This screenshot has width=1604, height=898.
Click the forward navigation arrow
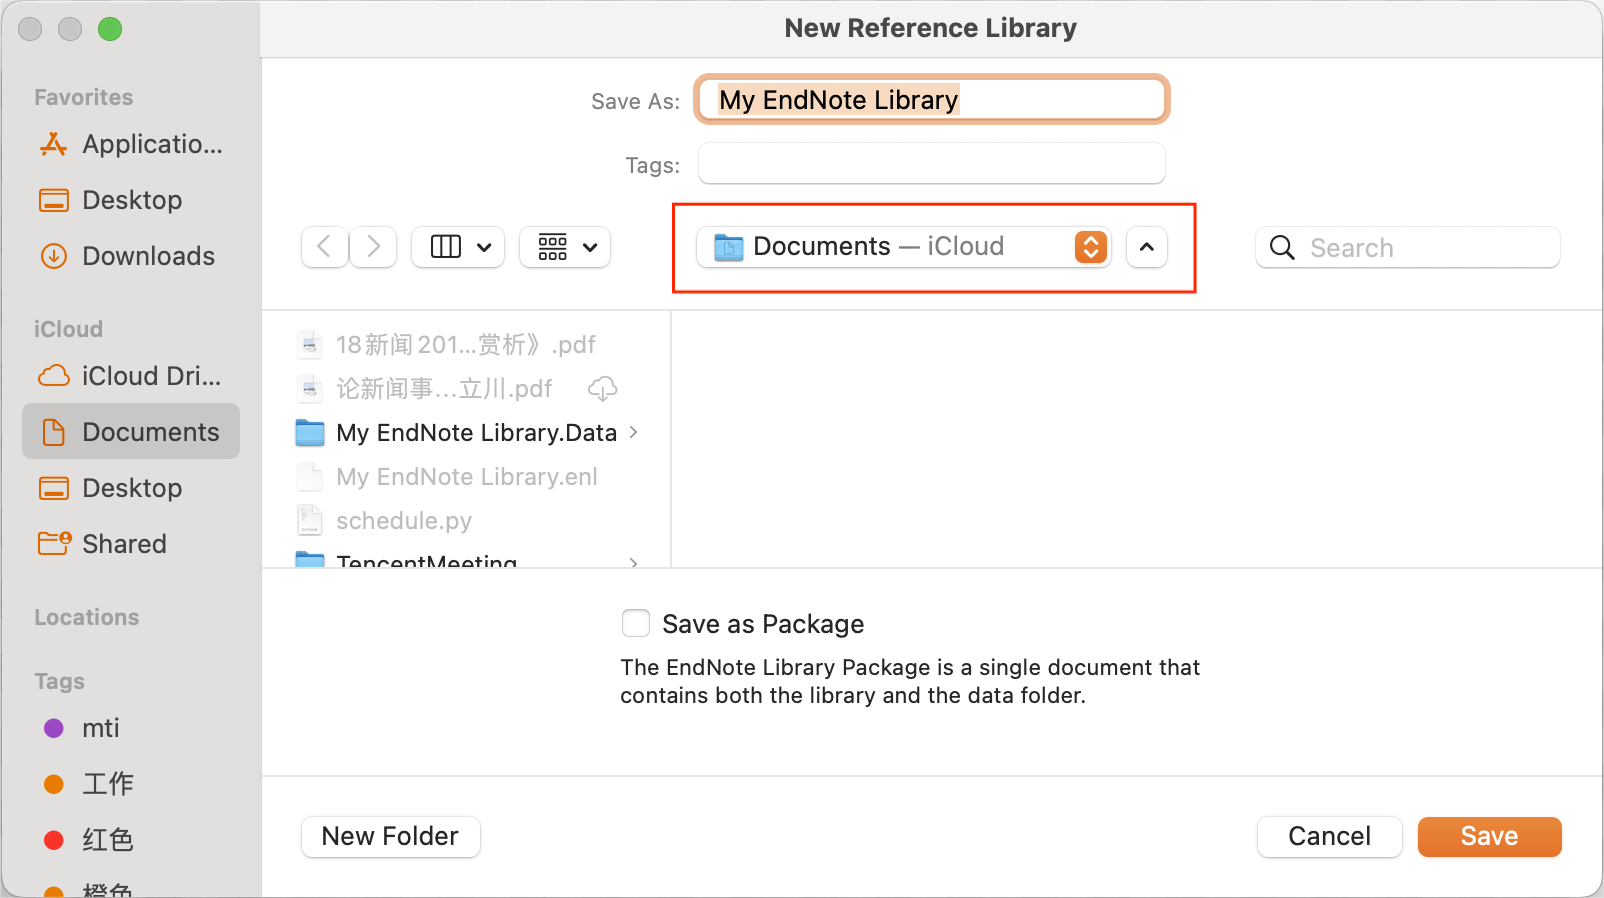coord(373,247)
